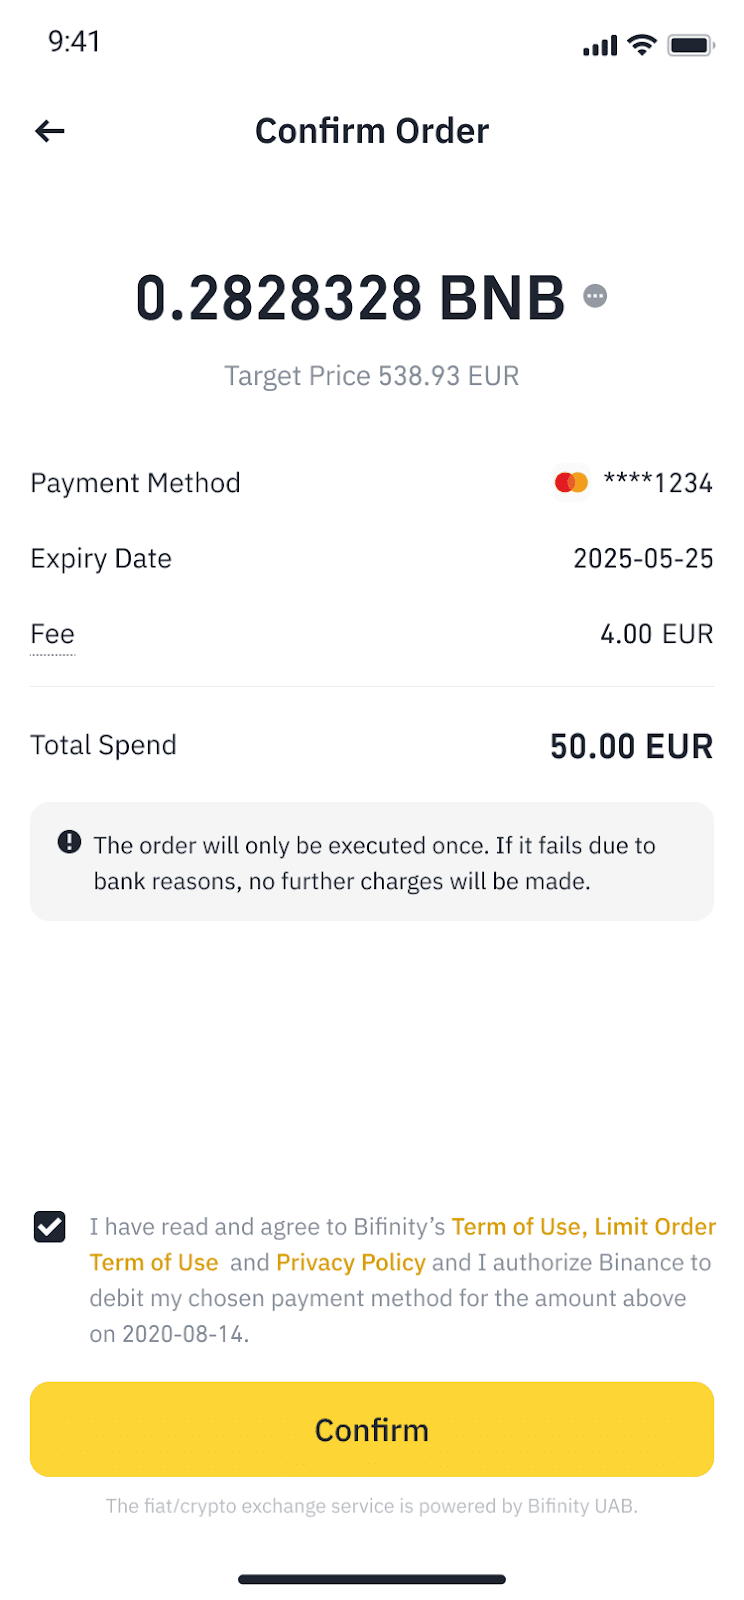The width and height of the screenshot is (744, 1600).
Task: Tap the 9:41 status bar clock
Action: click(74, 42)
